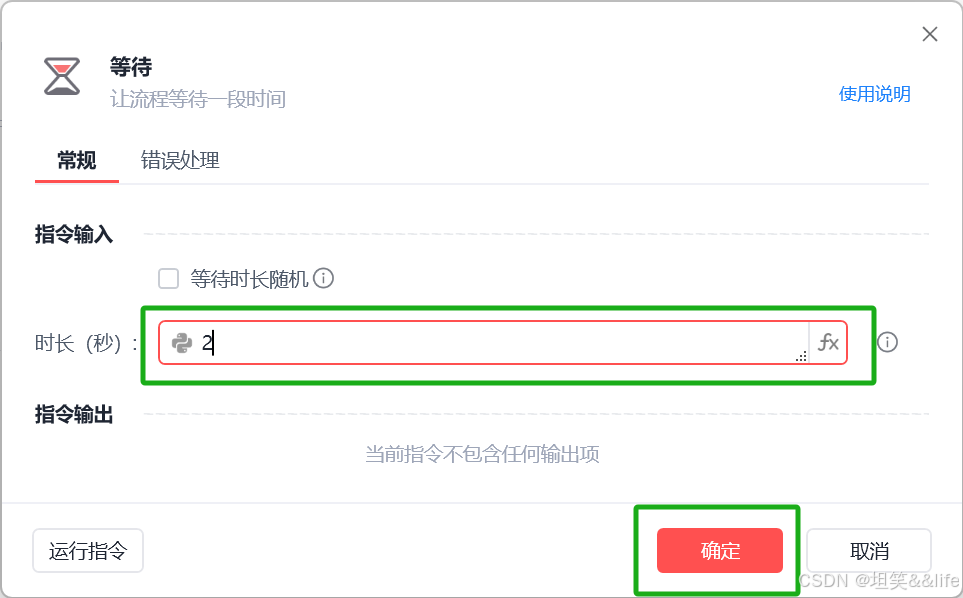This screenshot has height=598, width=963.
Task: Open the fx expression editor
Action: pyautogui.click(x=828, y=343)
